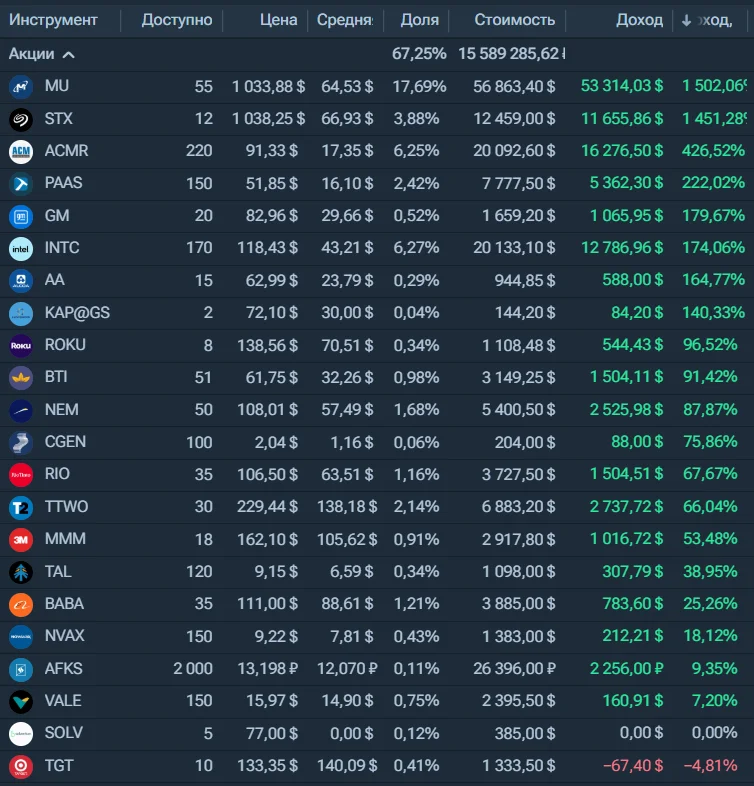This screenshot has width=754, height=786.
Task: Select the STX ticker name
Action: pos(59,118)
